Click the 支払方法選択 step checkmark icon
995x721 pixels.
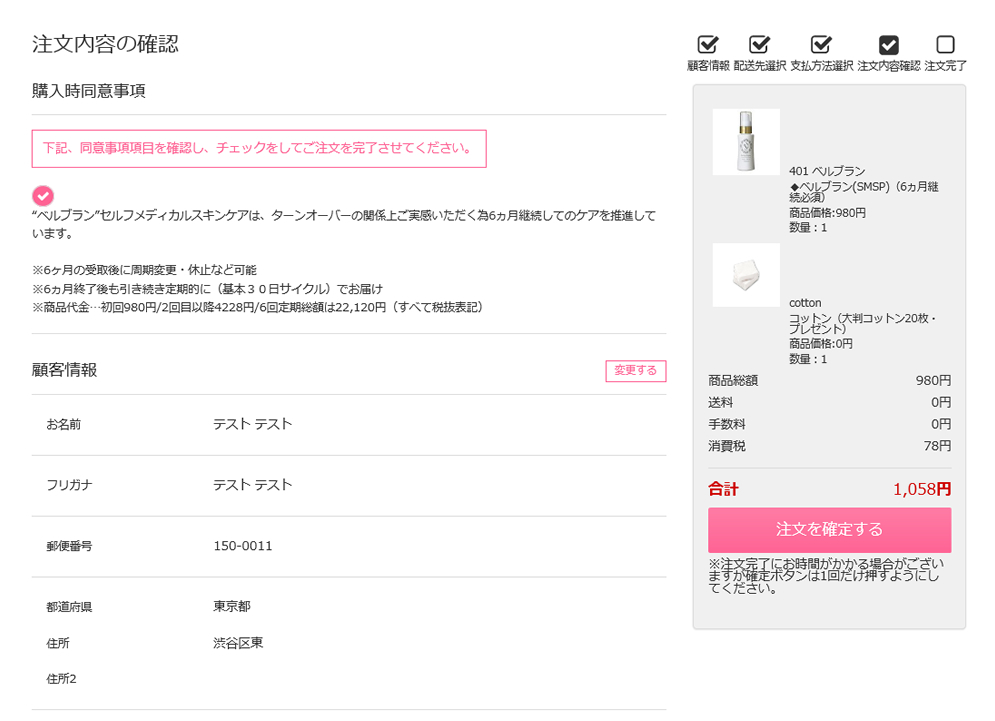(820, 44)
